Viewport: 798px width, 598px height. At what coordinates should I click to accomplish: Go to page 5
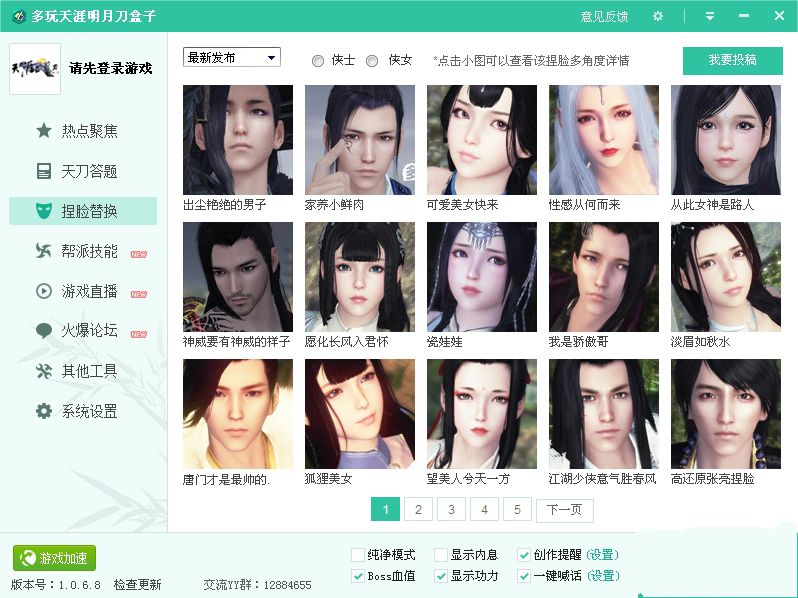pos(517,509)
